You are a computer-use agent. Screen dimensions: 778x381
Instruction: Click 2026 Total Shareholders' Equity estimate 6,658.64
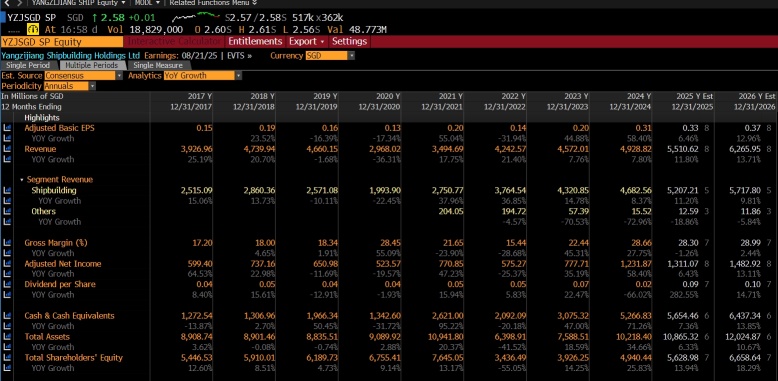coord(746,358)
